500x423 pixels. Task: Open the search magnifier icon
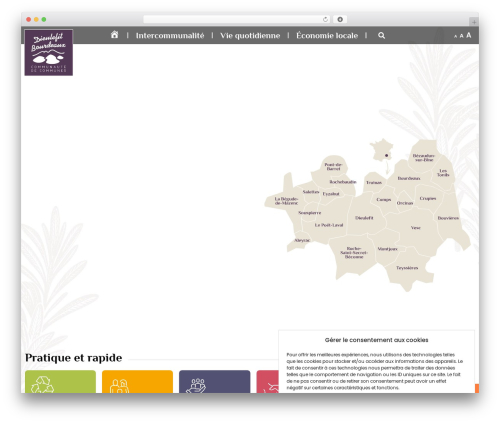coord(381,35)
